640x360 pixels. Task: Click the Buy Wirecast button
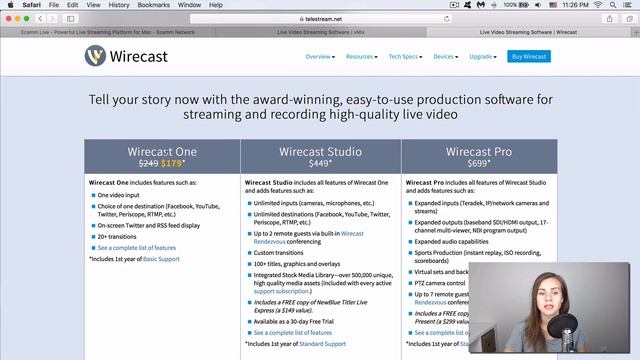(529, 56)
